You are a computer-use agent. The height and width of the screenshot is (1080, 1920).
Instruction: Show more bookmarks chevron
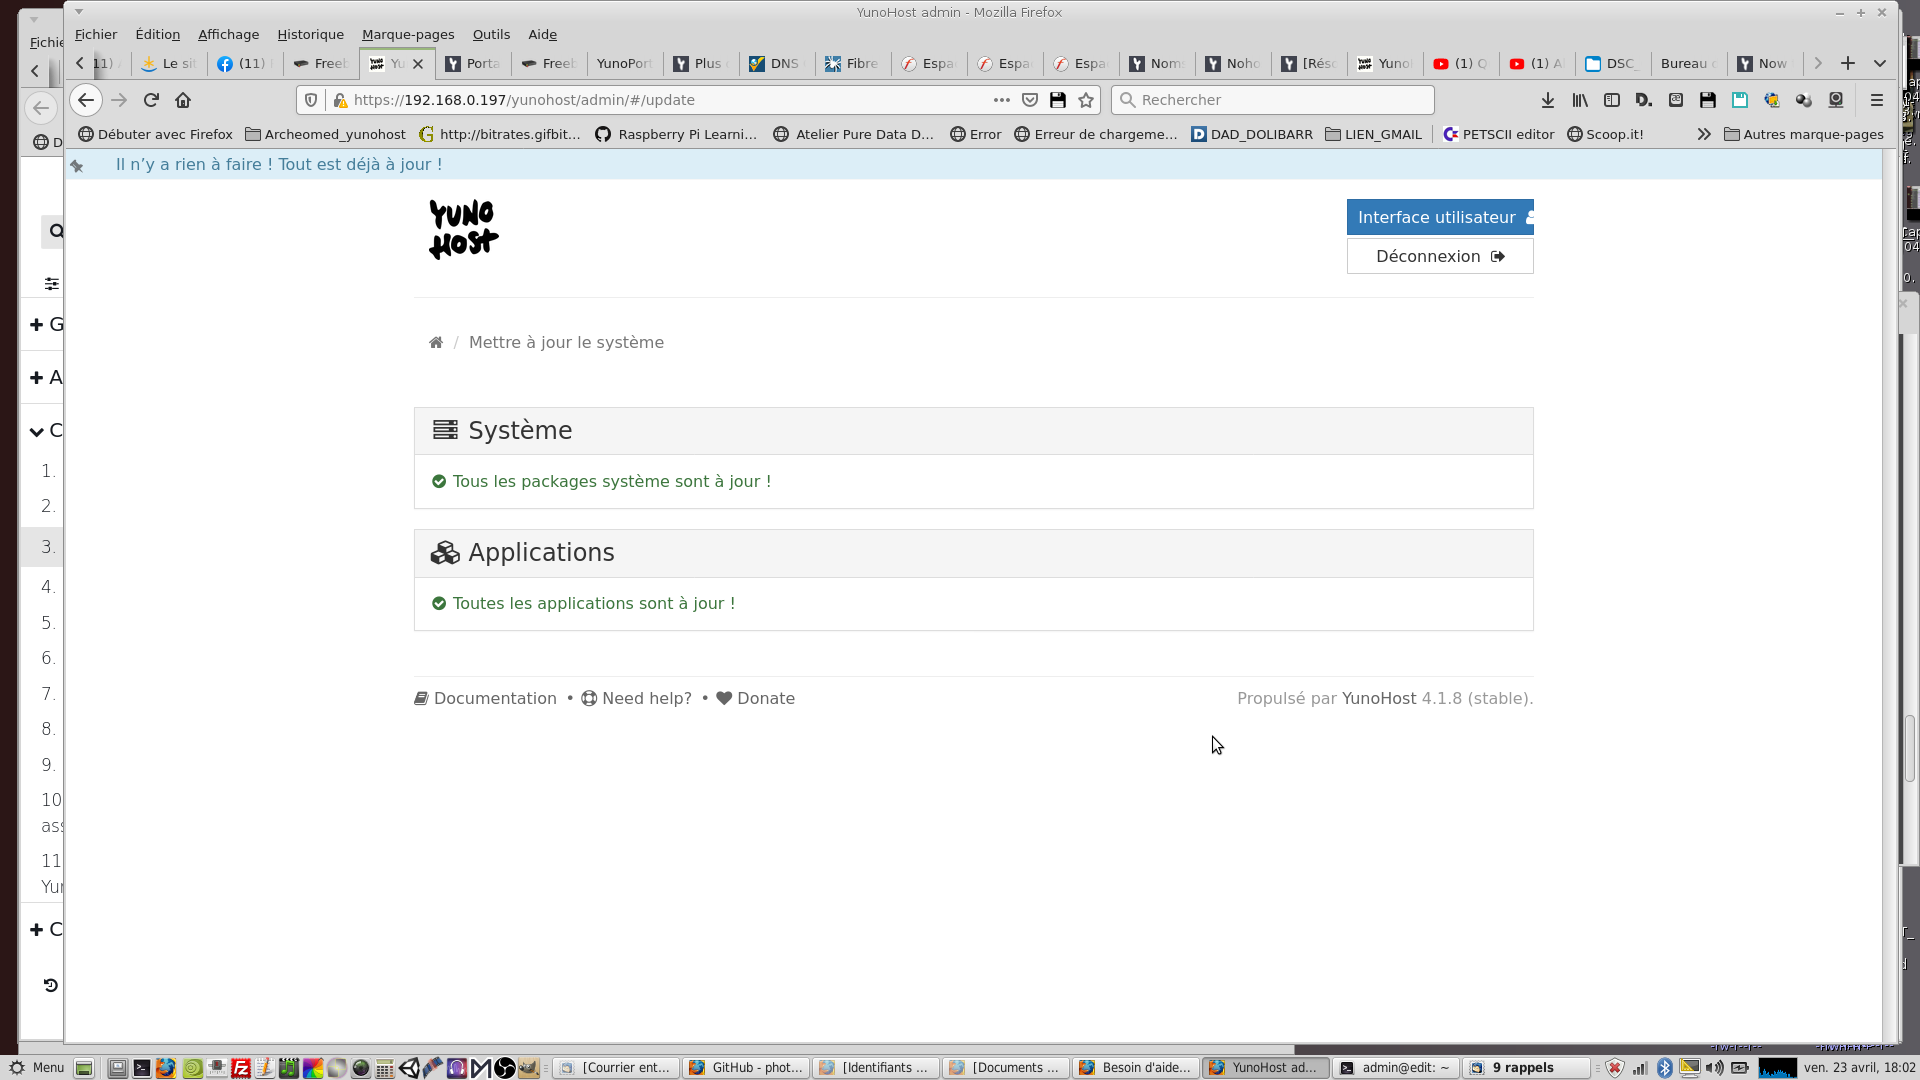point(1704,134)
